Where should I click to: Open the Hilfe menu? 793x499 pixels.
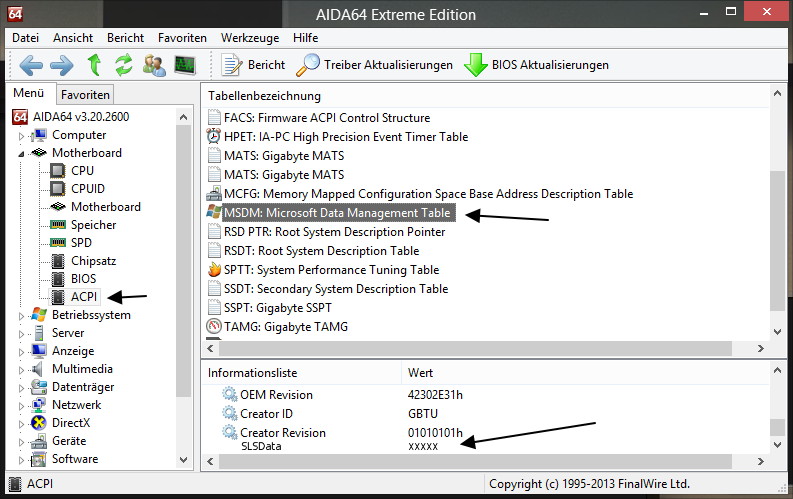[305, 38]
